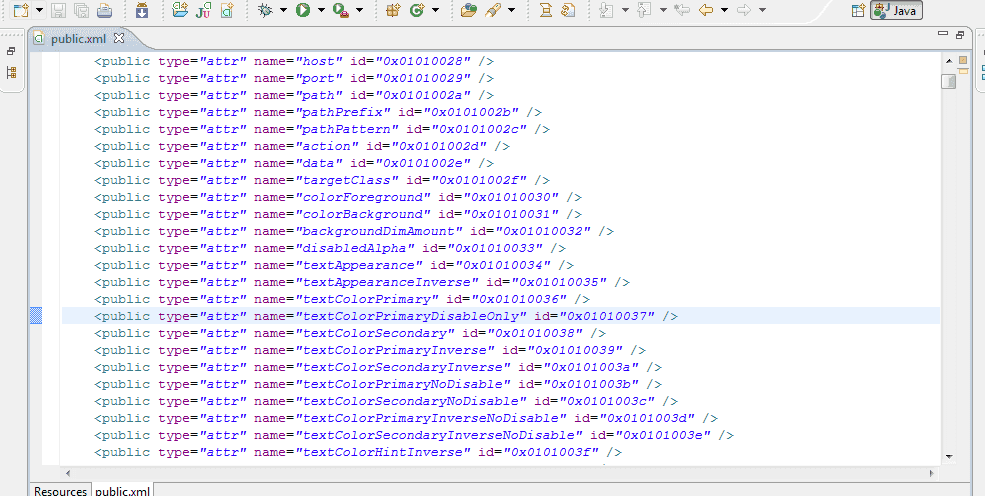Click the vertical scrollbar down arrow
This screenshot has height=496, width=985.
point(949,457)
